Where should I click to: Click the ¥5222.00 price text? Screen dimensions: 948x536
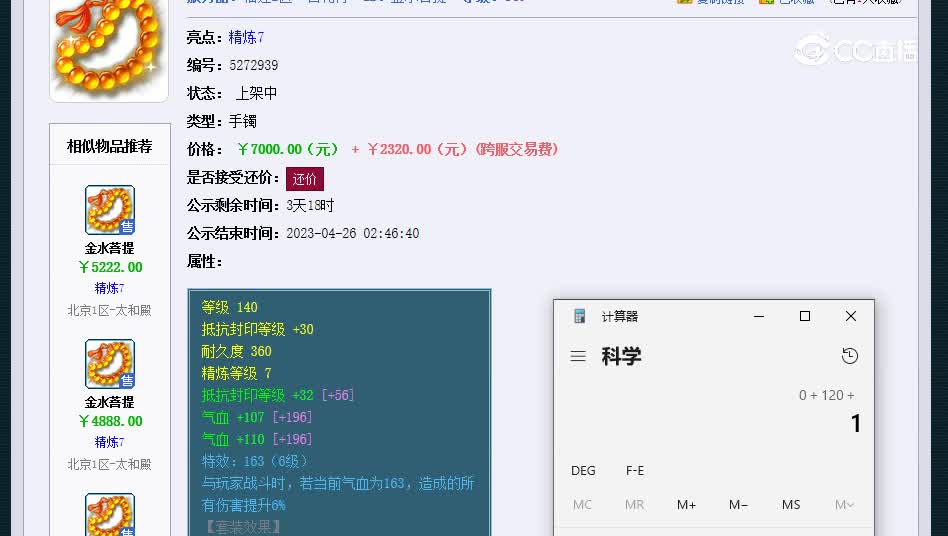[110, 267]
